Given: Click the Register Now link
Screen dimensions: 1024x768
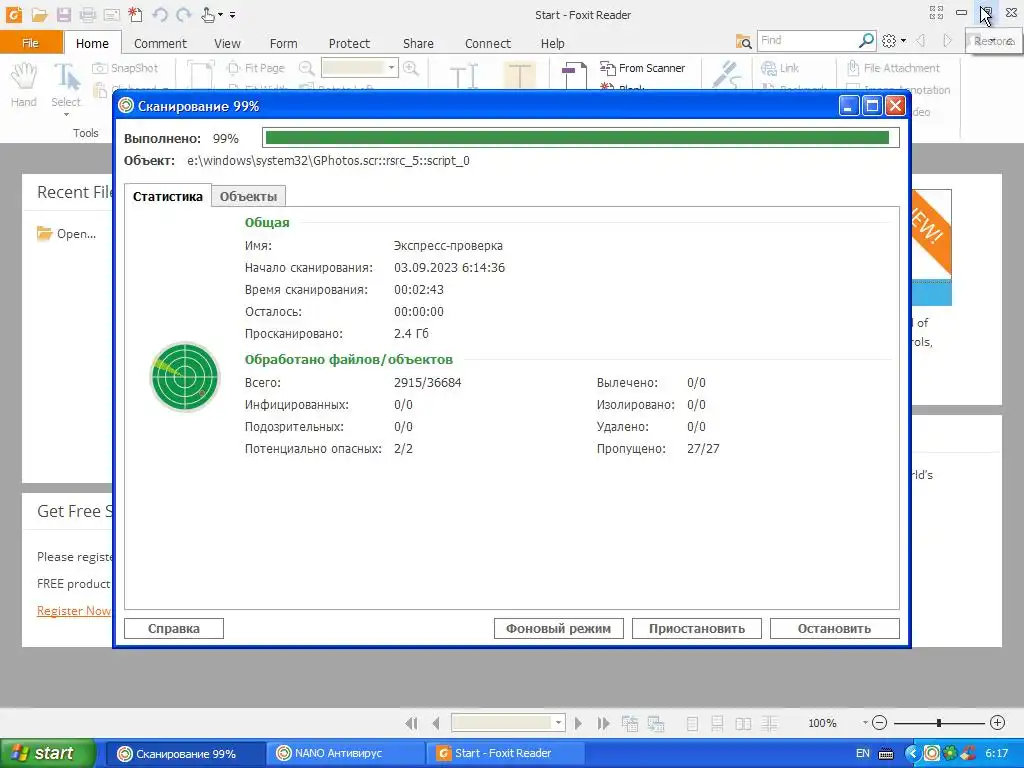Looking at the screenshot, I should point(74,611).
